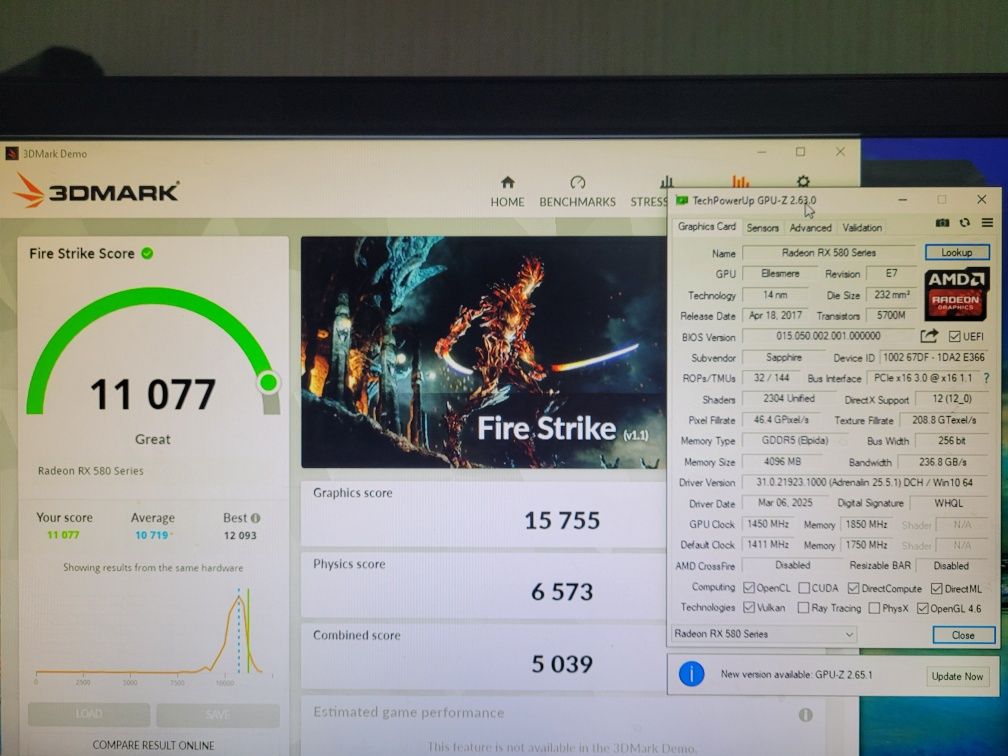This screenshot has height=756, width=1008.
Task: Click the Best score value 12 093
Action: [240, 536]
